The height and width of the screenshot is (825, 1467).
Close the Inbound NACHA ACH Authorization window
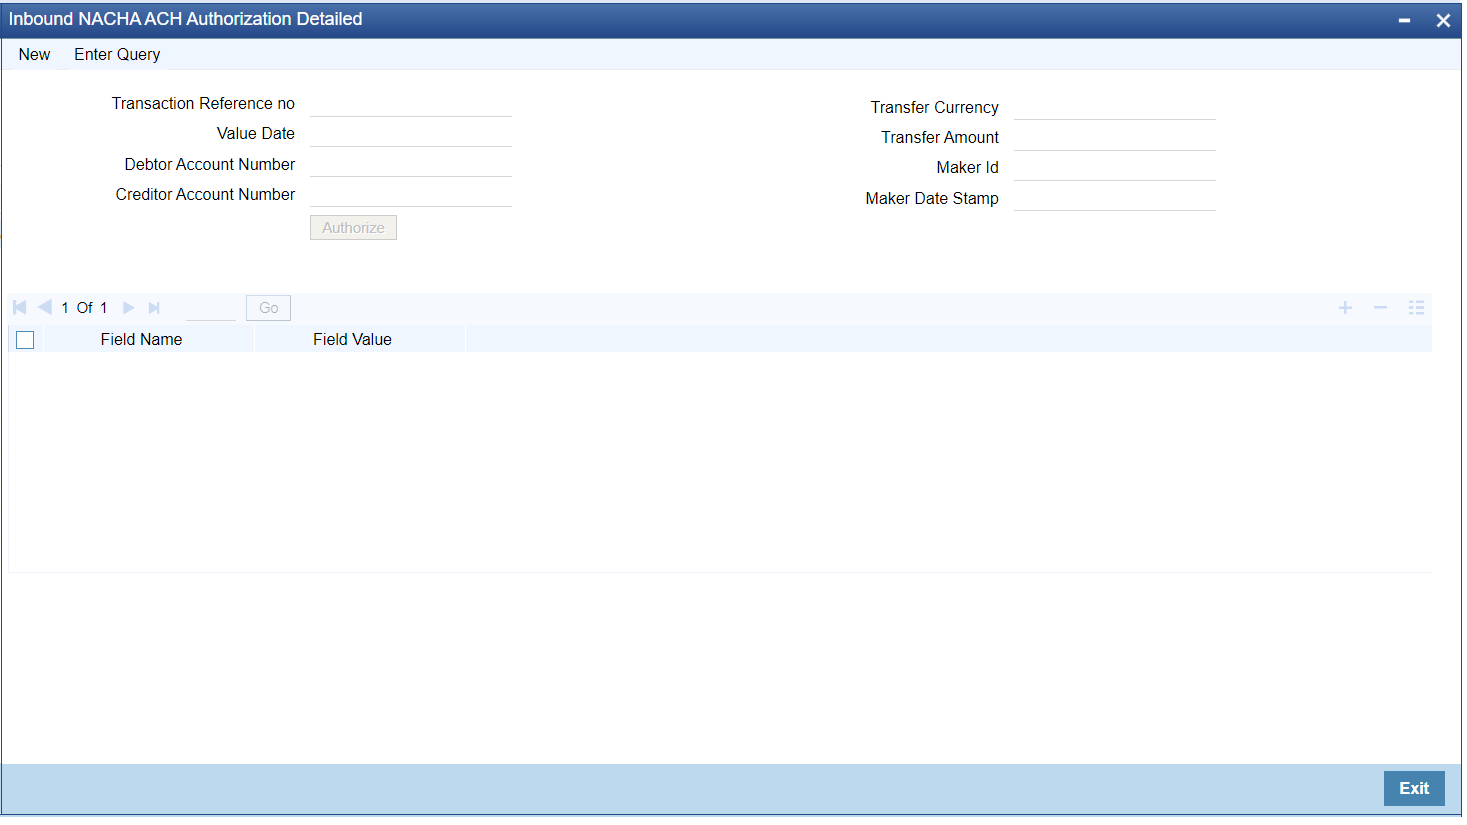tap(1443, 20)
